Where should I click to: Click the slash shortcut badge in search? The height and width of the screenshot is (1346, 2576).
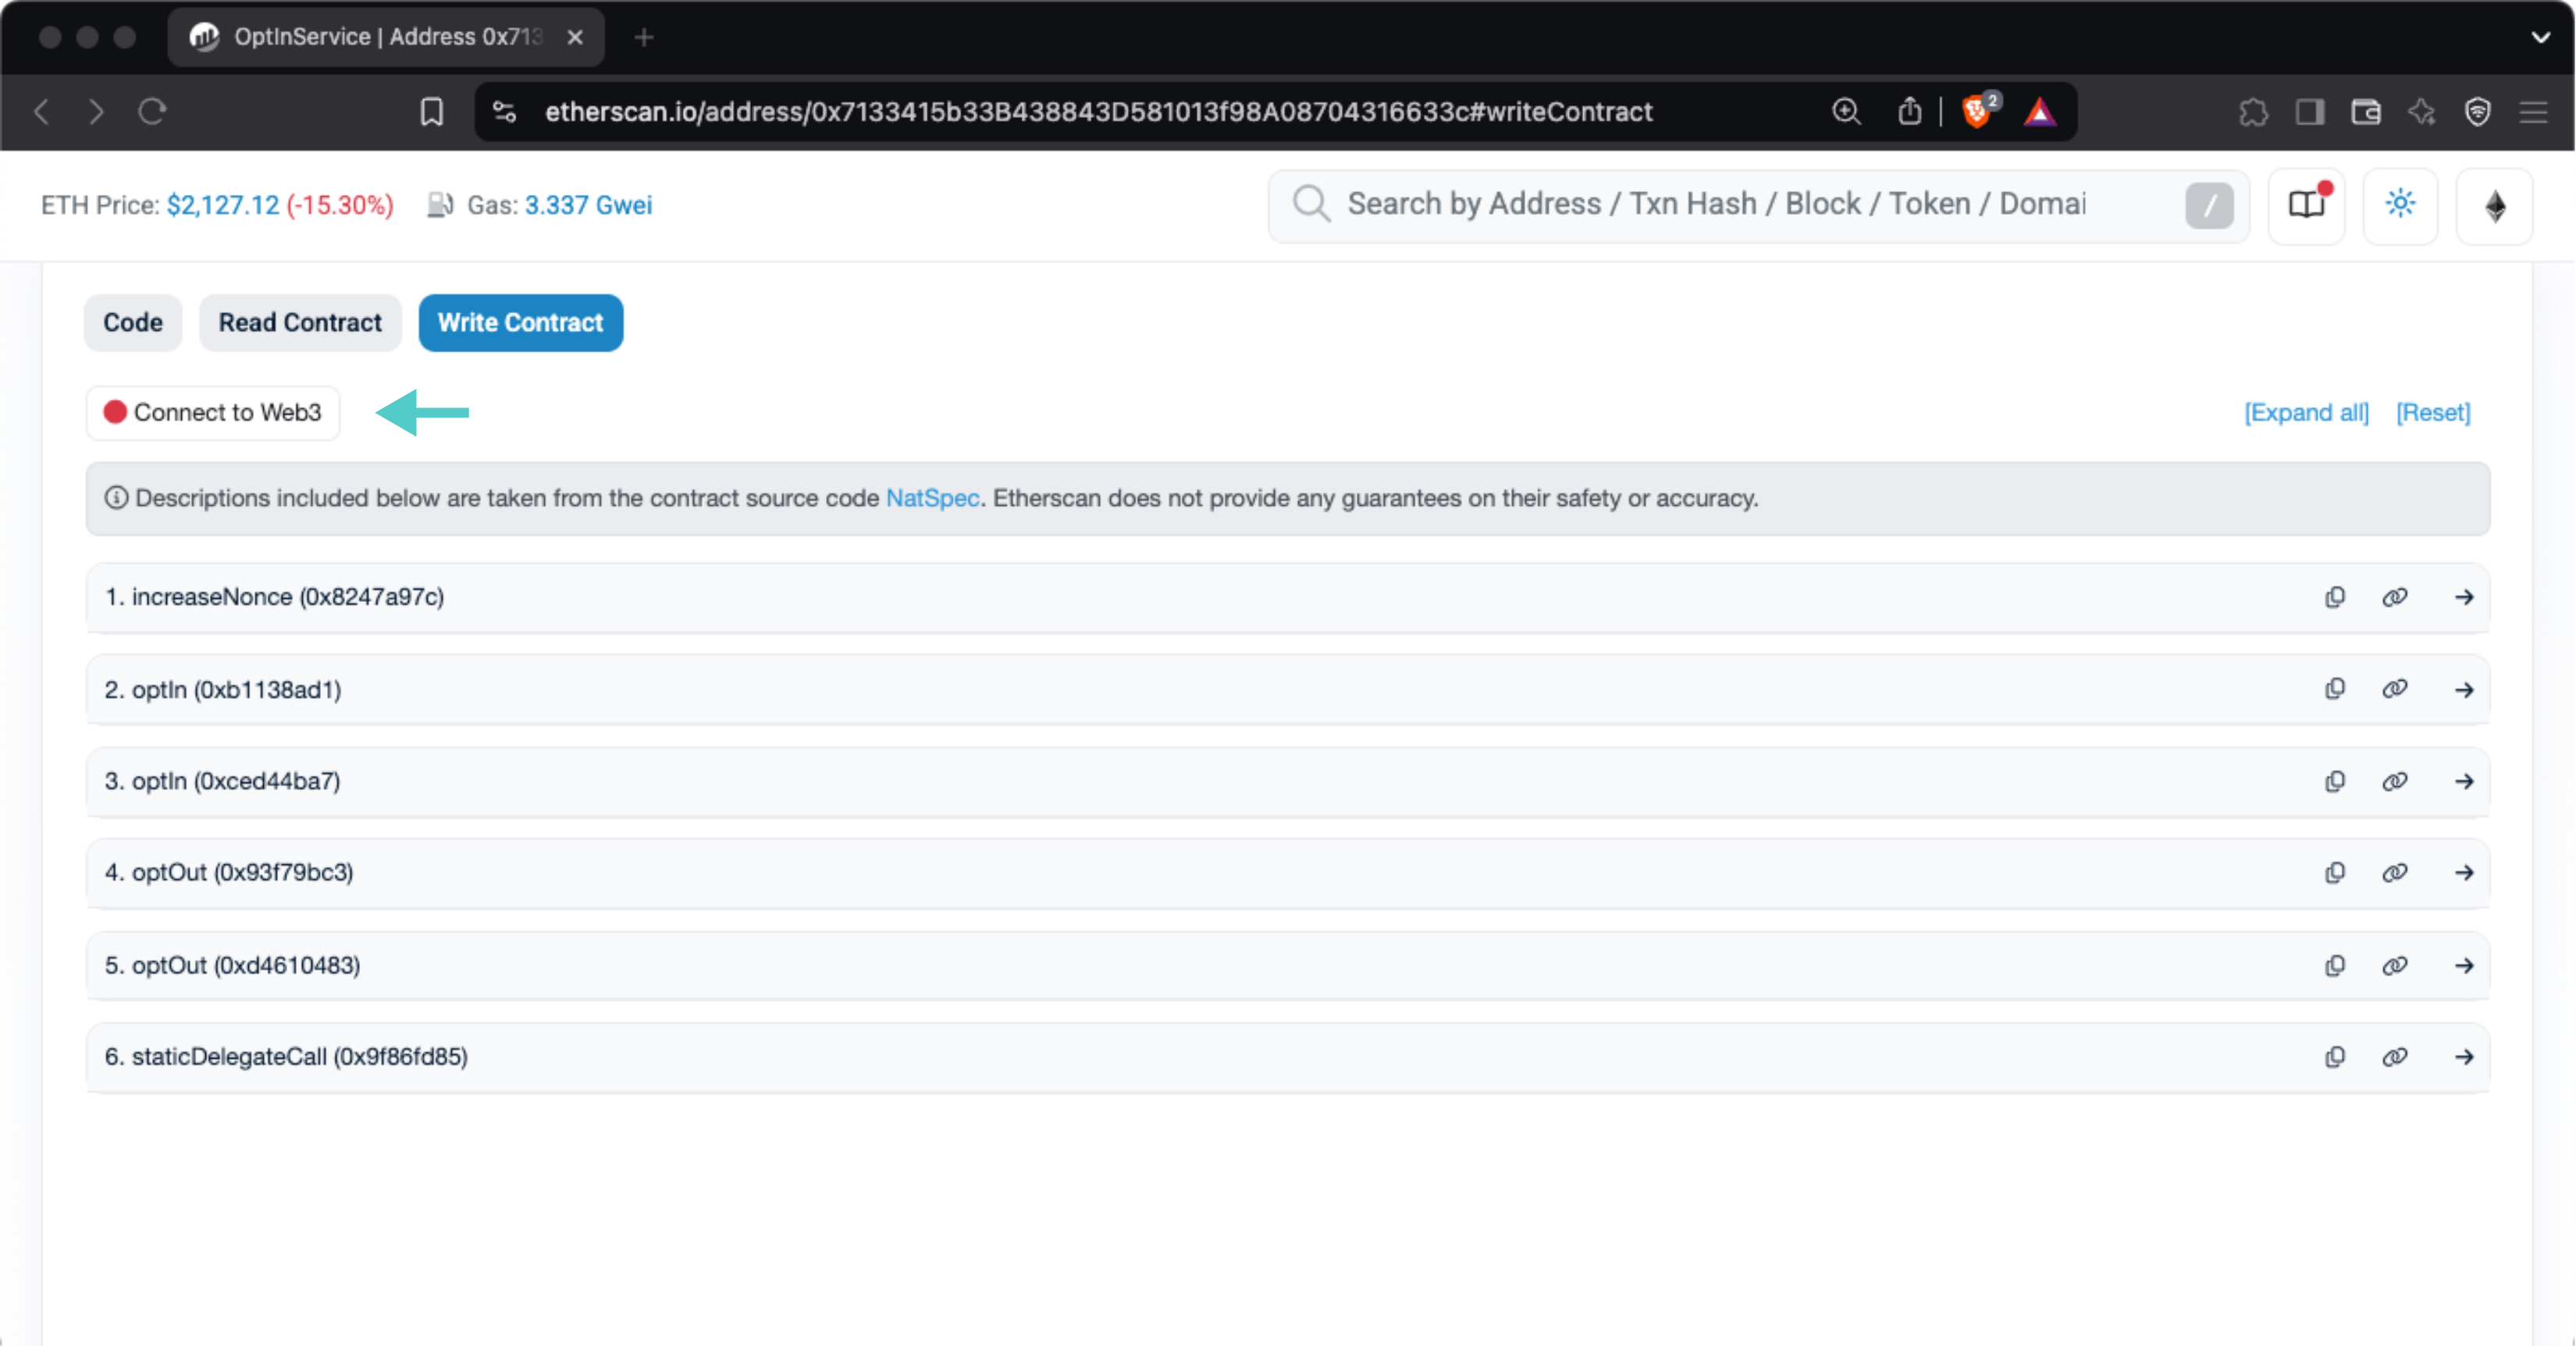pyautogui.click(x=2209, y=206)
